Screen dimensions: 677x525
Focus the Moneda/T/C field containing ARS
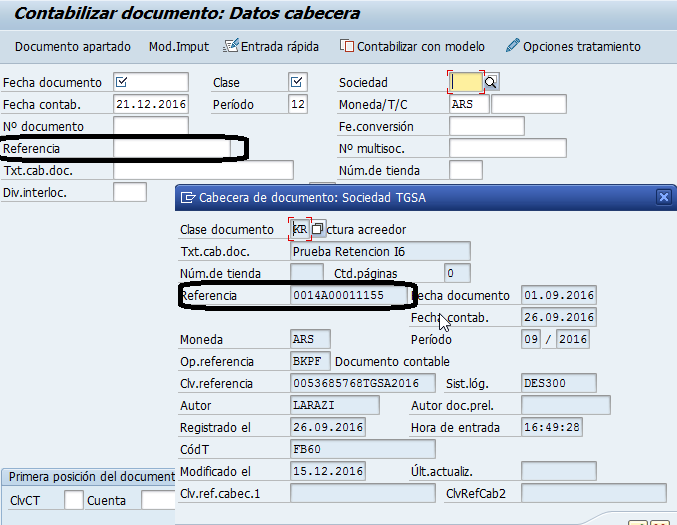click(x=468, y=104)
